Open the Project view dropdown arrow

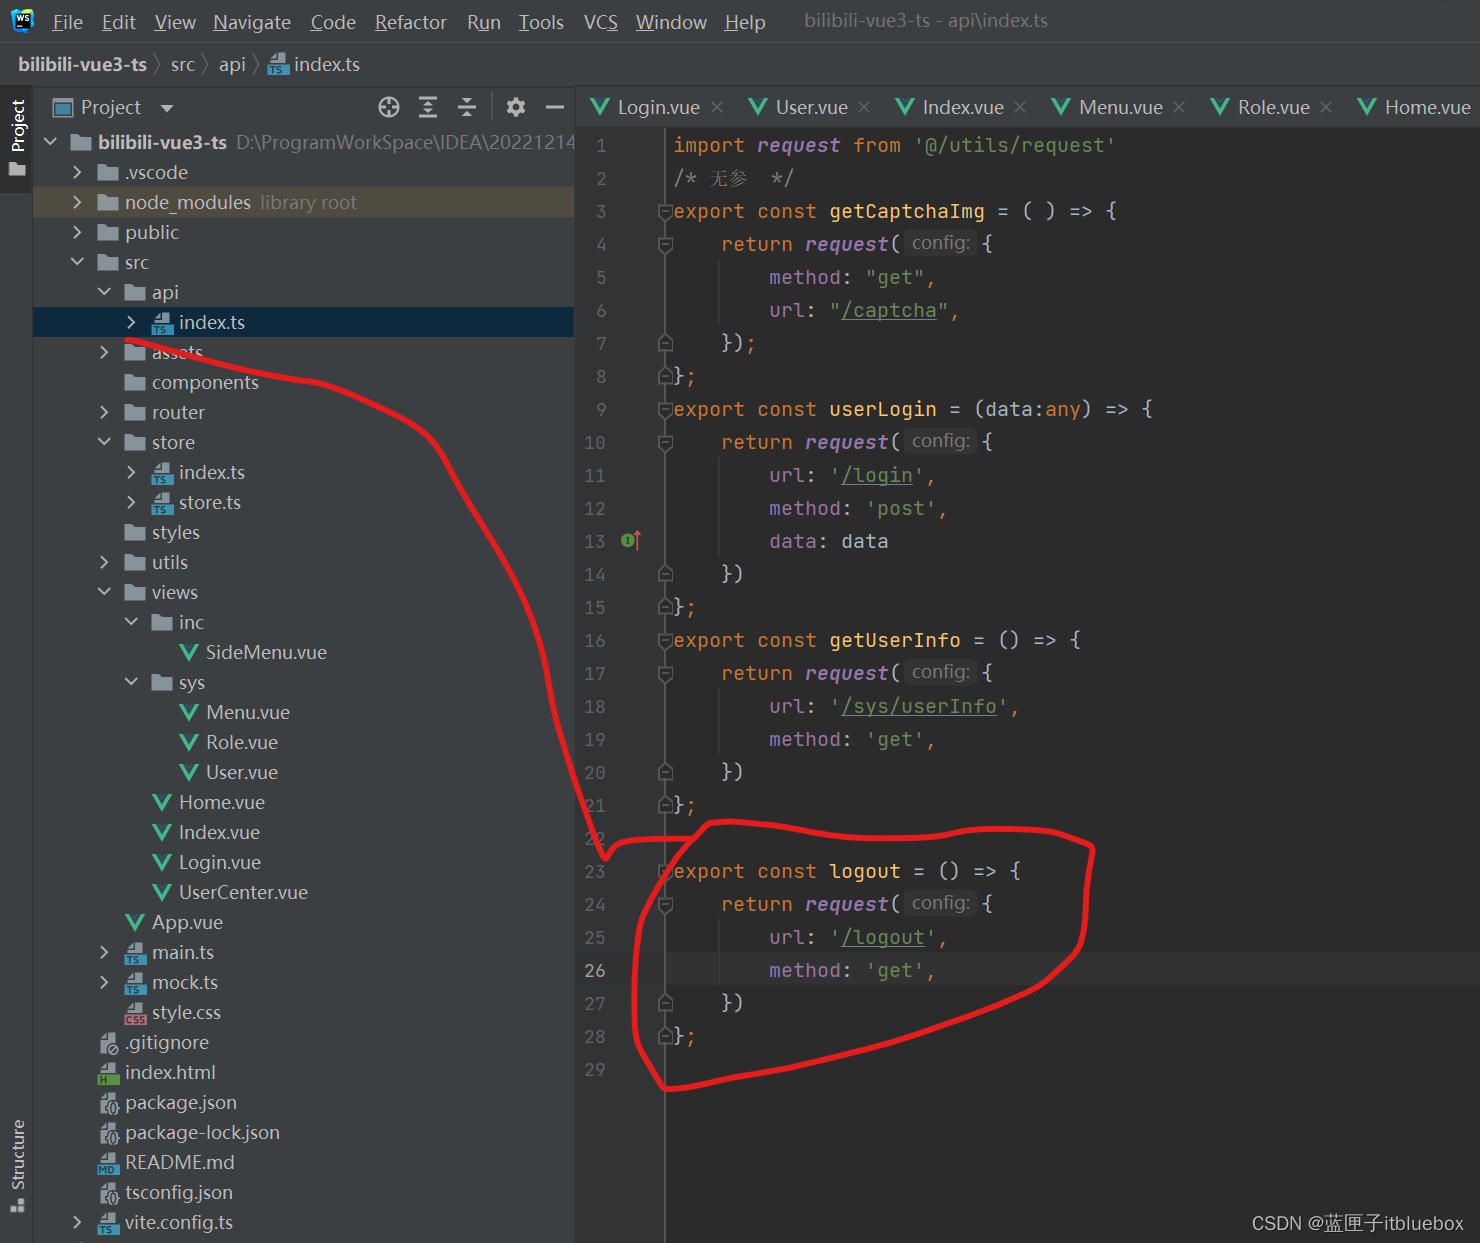pyautogui.click(x=167, y=108)
